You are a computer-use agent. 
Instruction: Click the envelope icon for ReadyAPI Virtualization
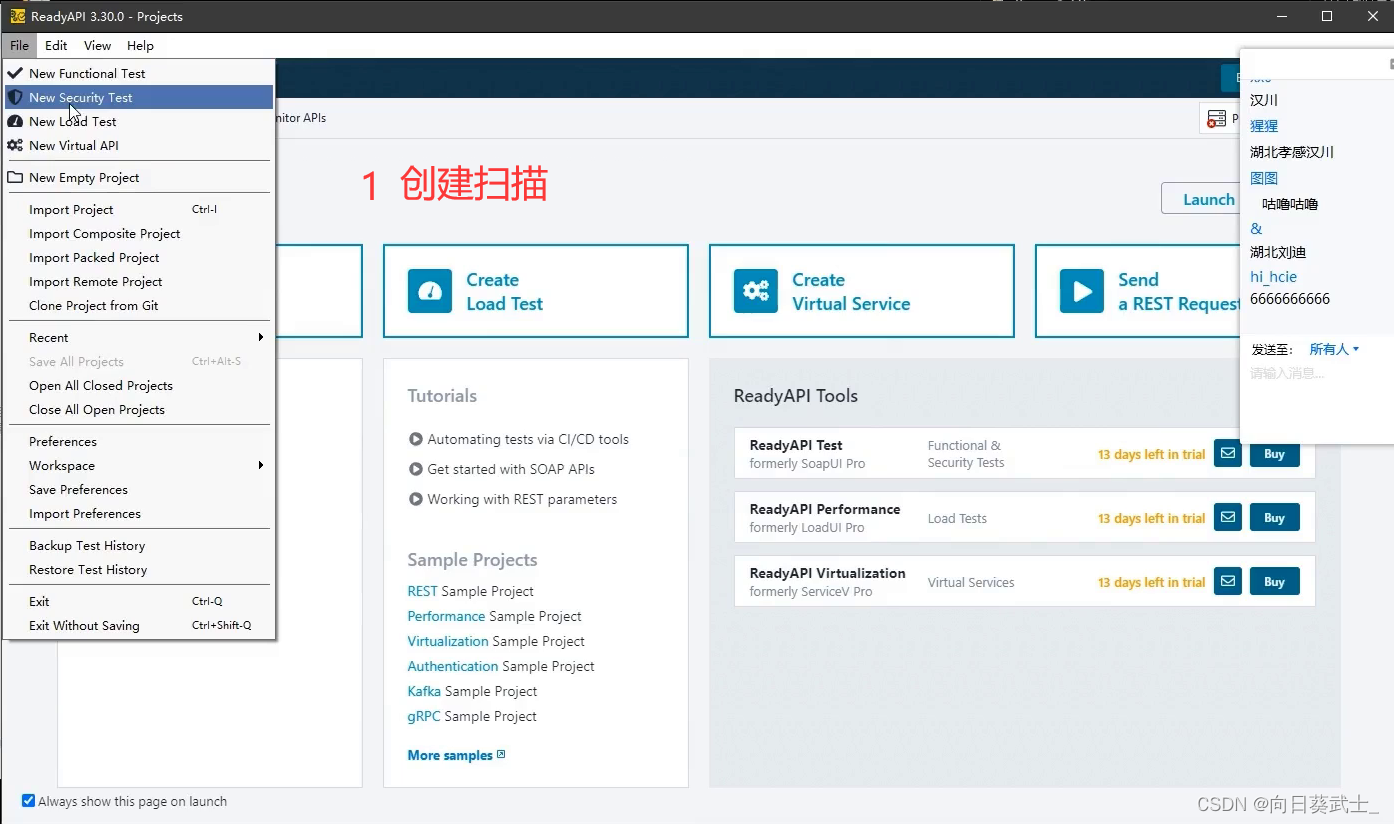coord(1228,581)
